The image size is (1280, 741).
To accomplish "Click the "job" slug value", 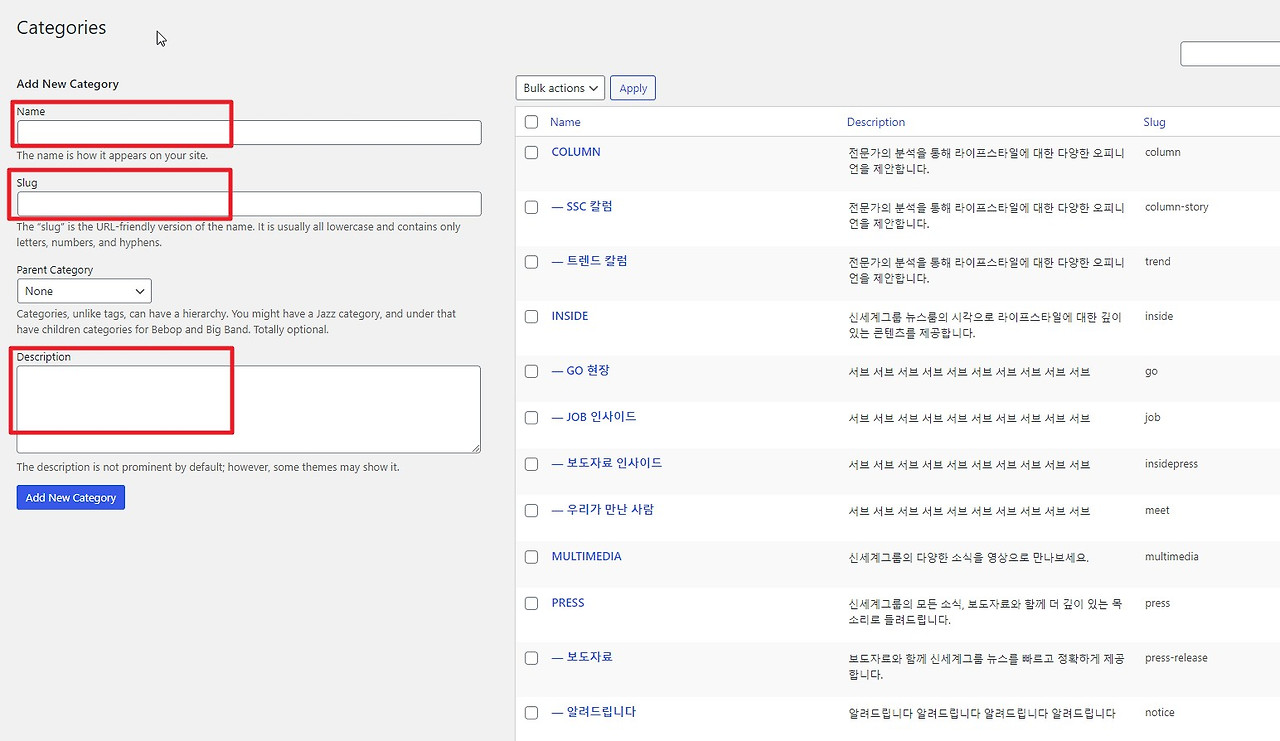I will (x=1153, y=417).
